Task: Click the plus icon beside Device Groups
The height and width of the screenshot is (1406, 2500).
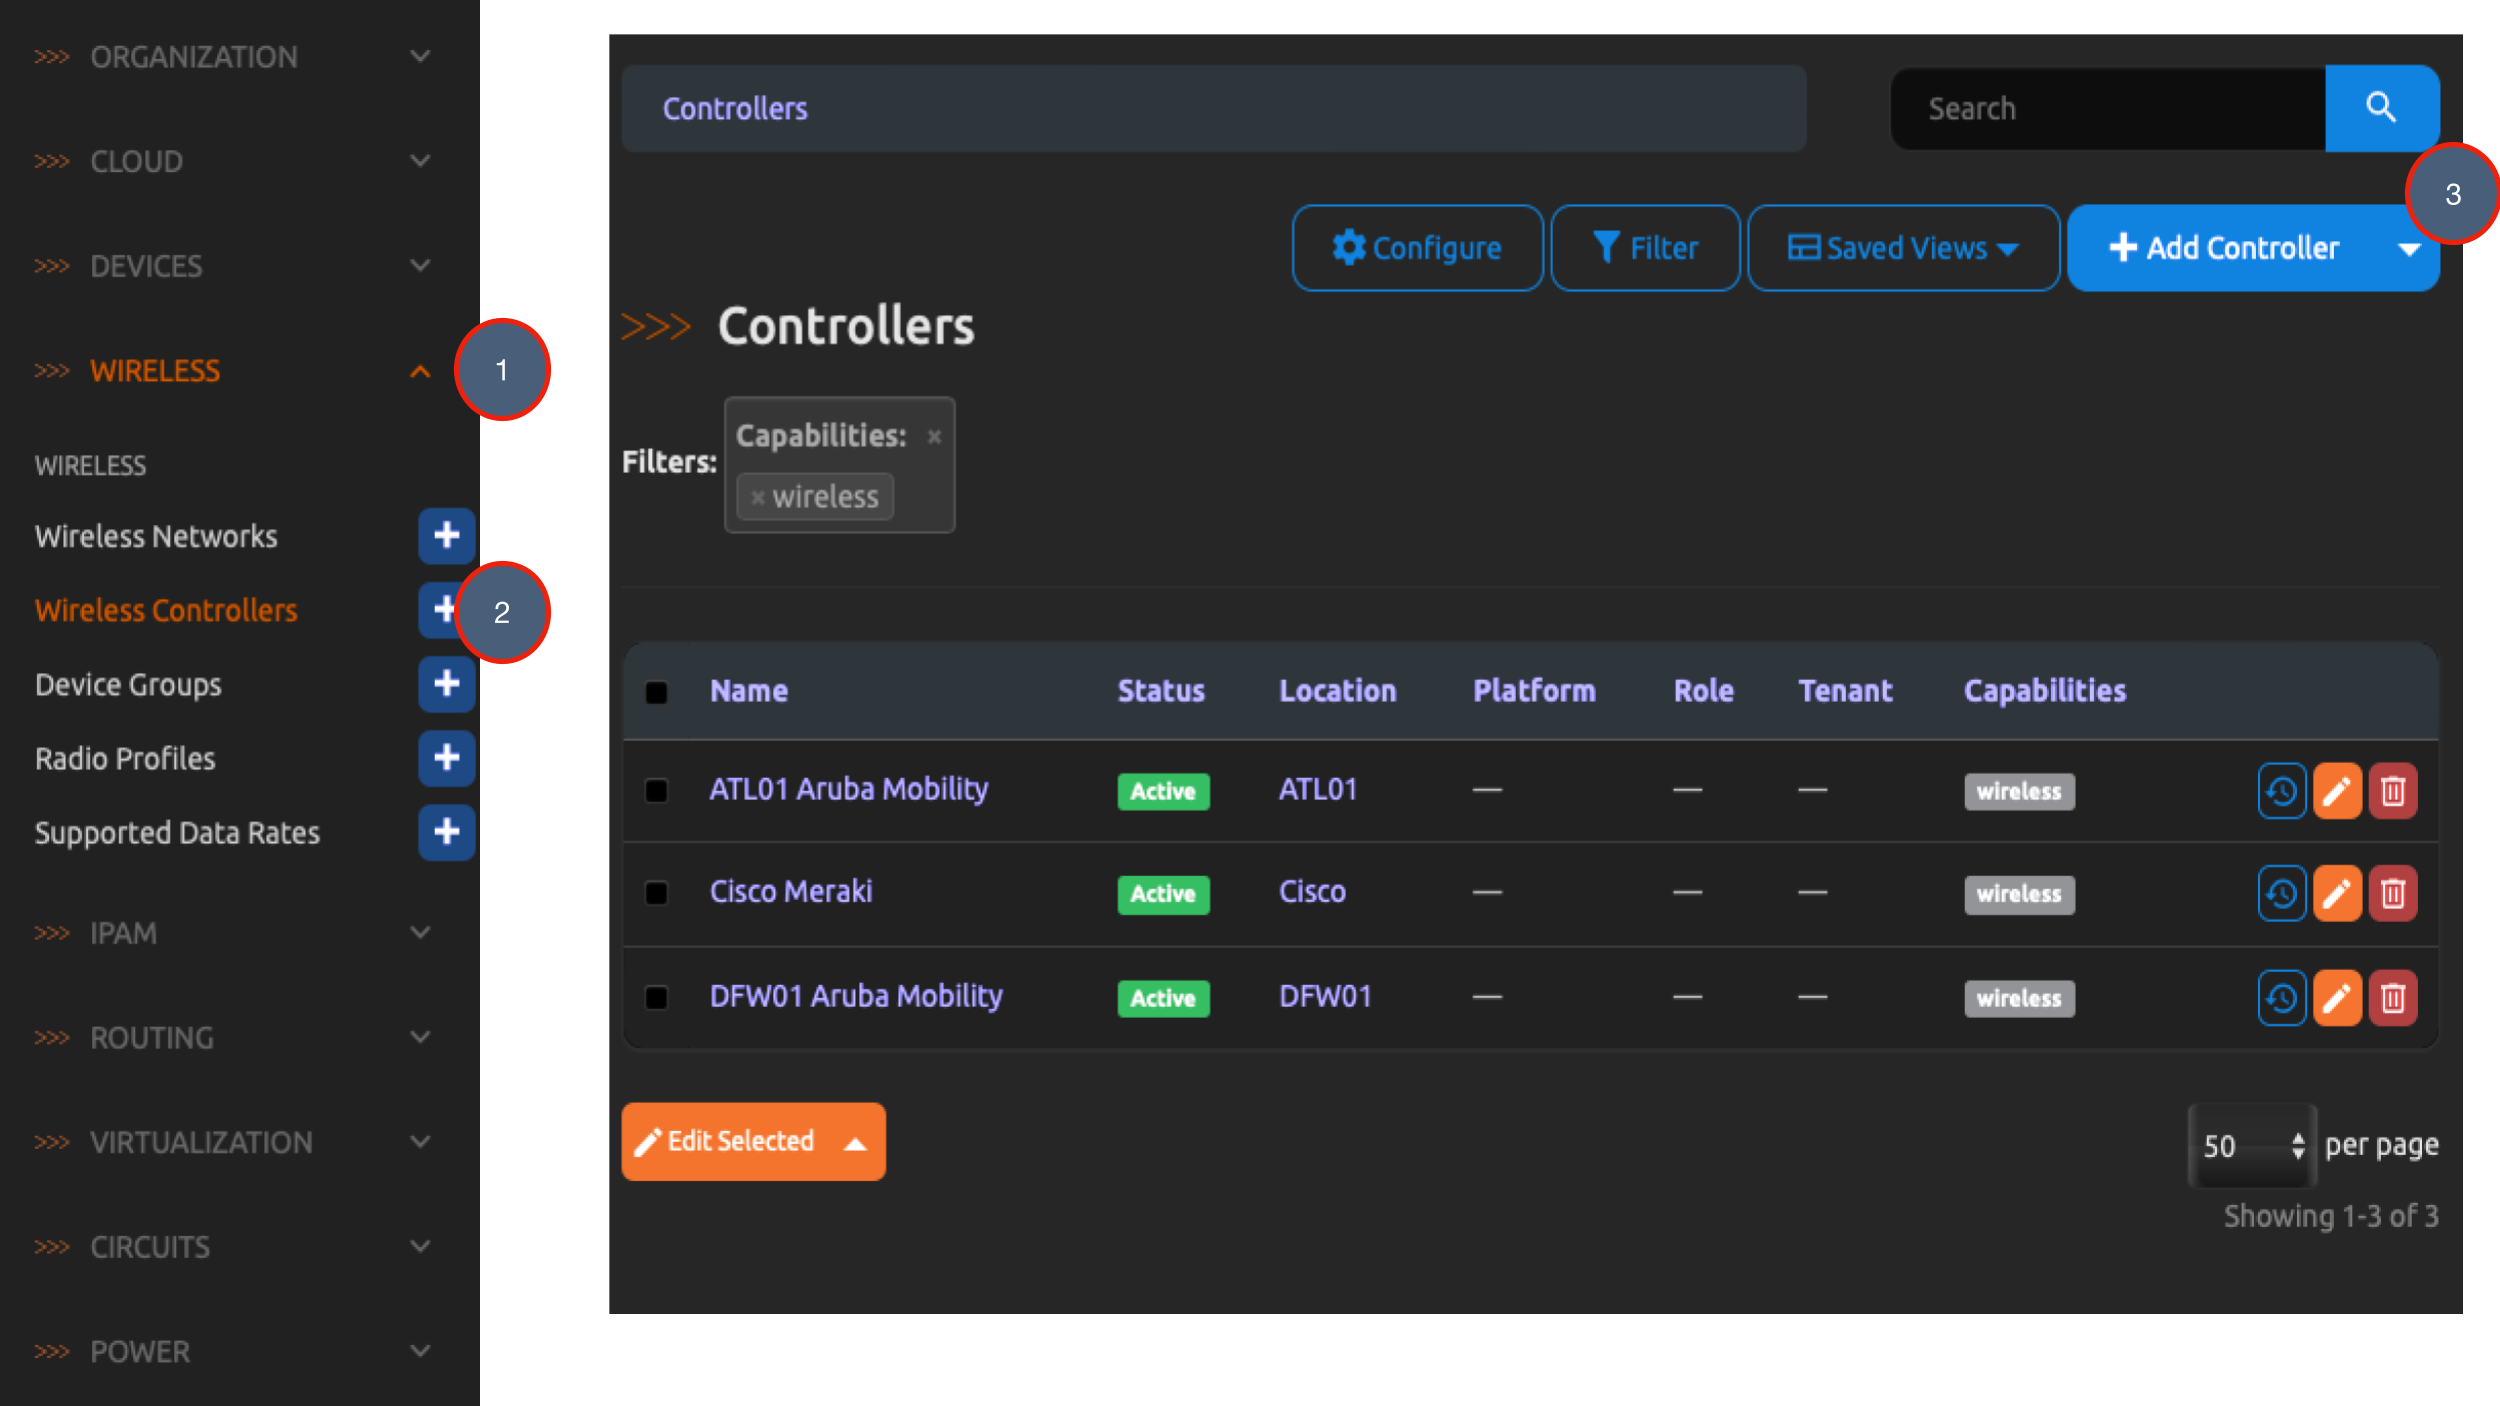Action: pos(446,684)
